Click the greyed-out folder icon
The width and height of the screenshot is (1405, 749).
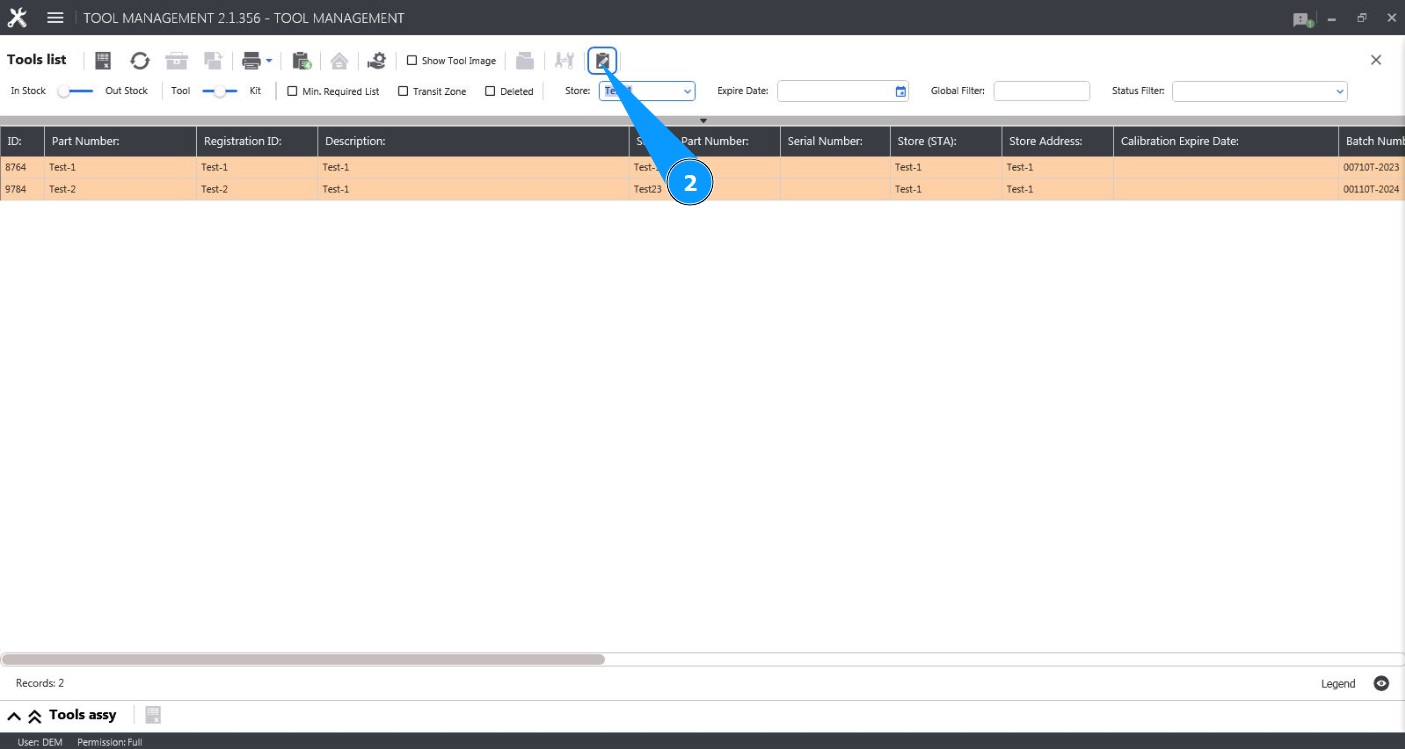[525, 61]
